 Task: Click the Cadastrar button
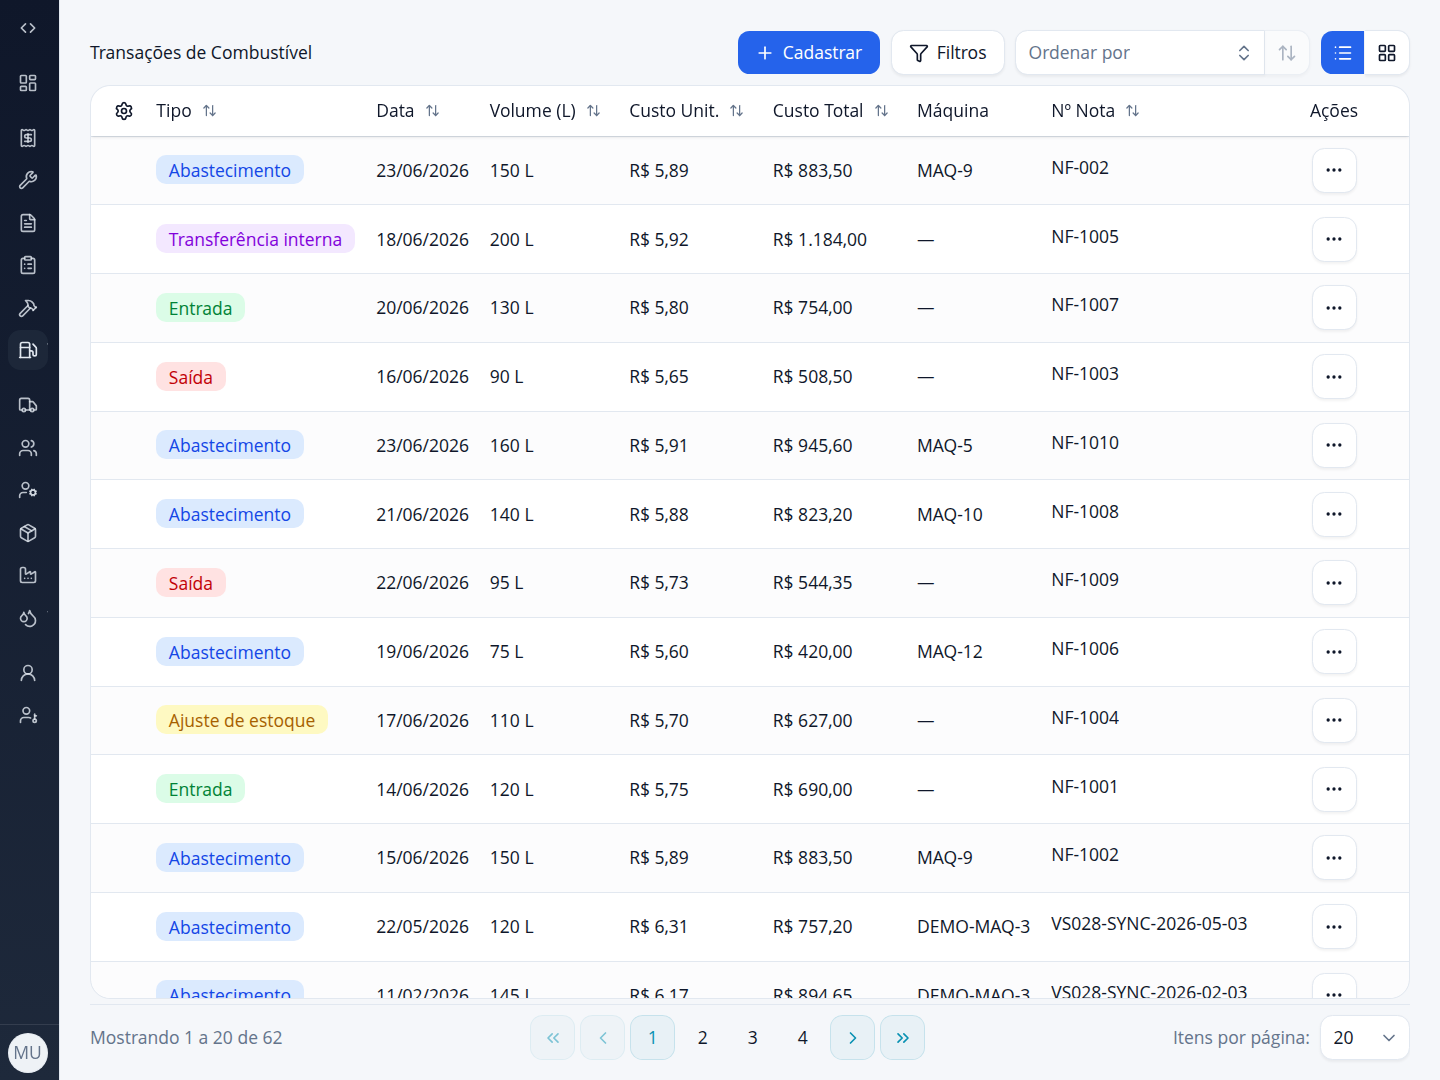point(809,53)
